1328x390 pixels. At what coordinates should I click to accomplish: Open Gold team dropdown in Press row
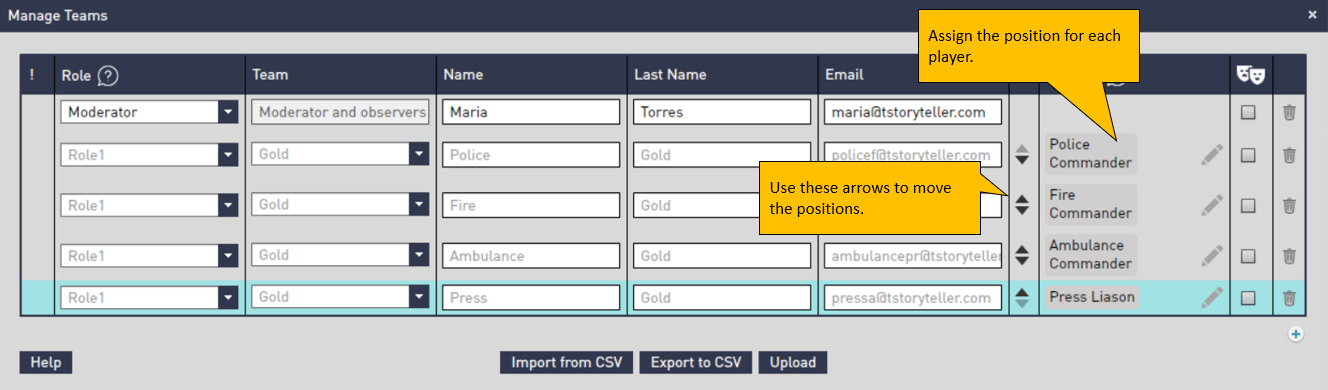click(419, 297)
